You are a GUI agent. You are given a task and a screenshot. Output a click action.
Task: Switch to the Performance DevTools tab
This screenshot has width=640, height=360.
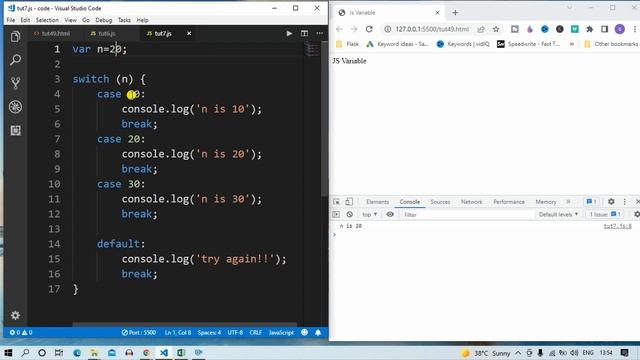509,202
